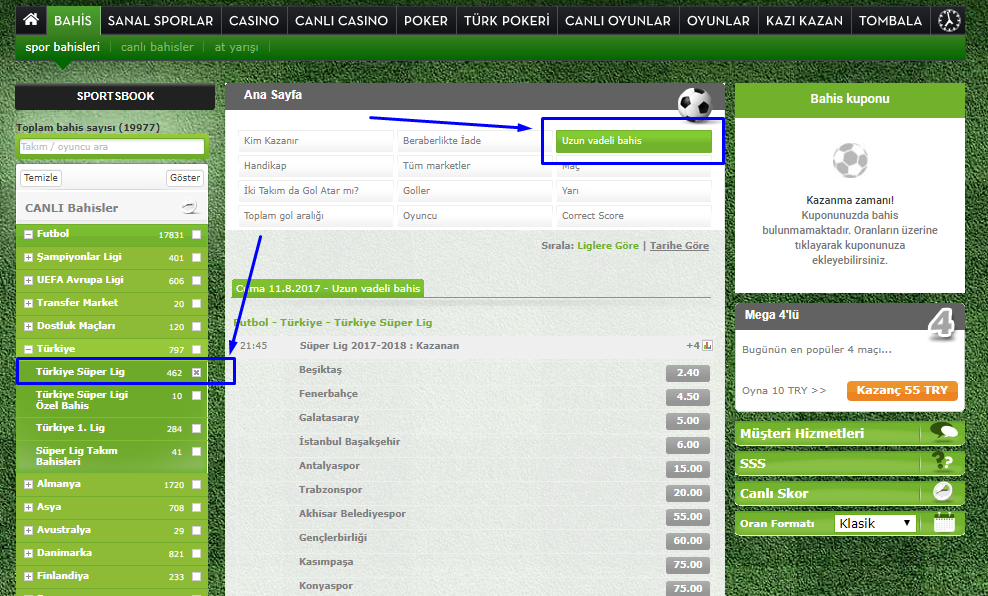Open the Müşteri Hizmetleri chat bubble icon
988x596 pixels.
[x=943, y=432]
